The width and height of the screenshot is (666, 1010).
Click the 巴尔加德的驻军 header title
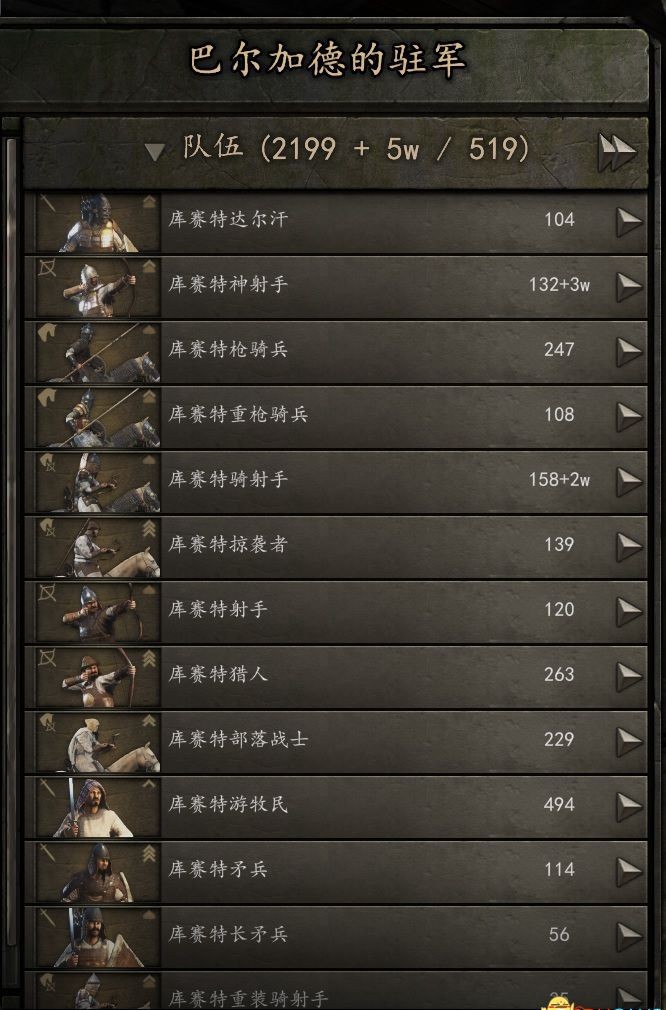click(327, 61)
